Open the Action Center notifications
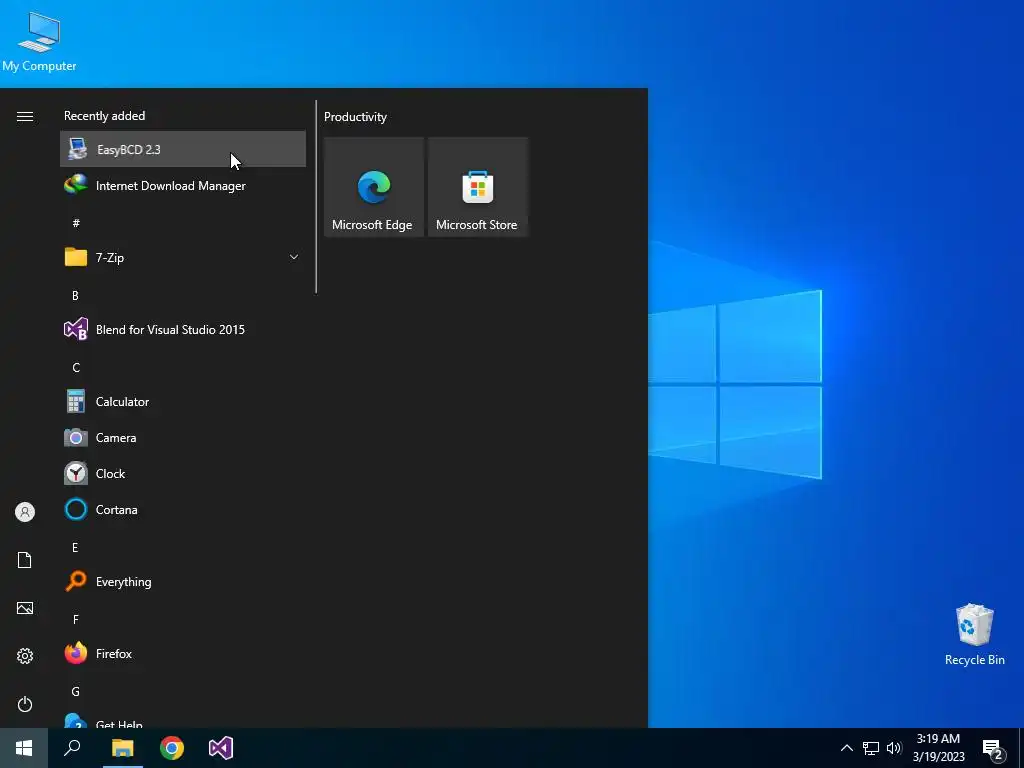1024x768 pixels. click(993, 749)
